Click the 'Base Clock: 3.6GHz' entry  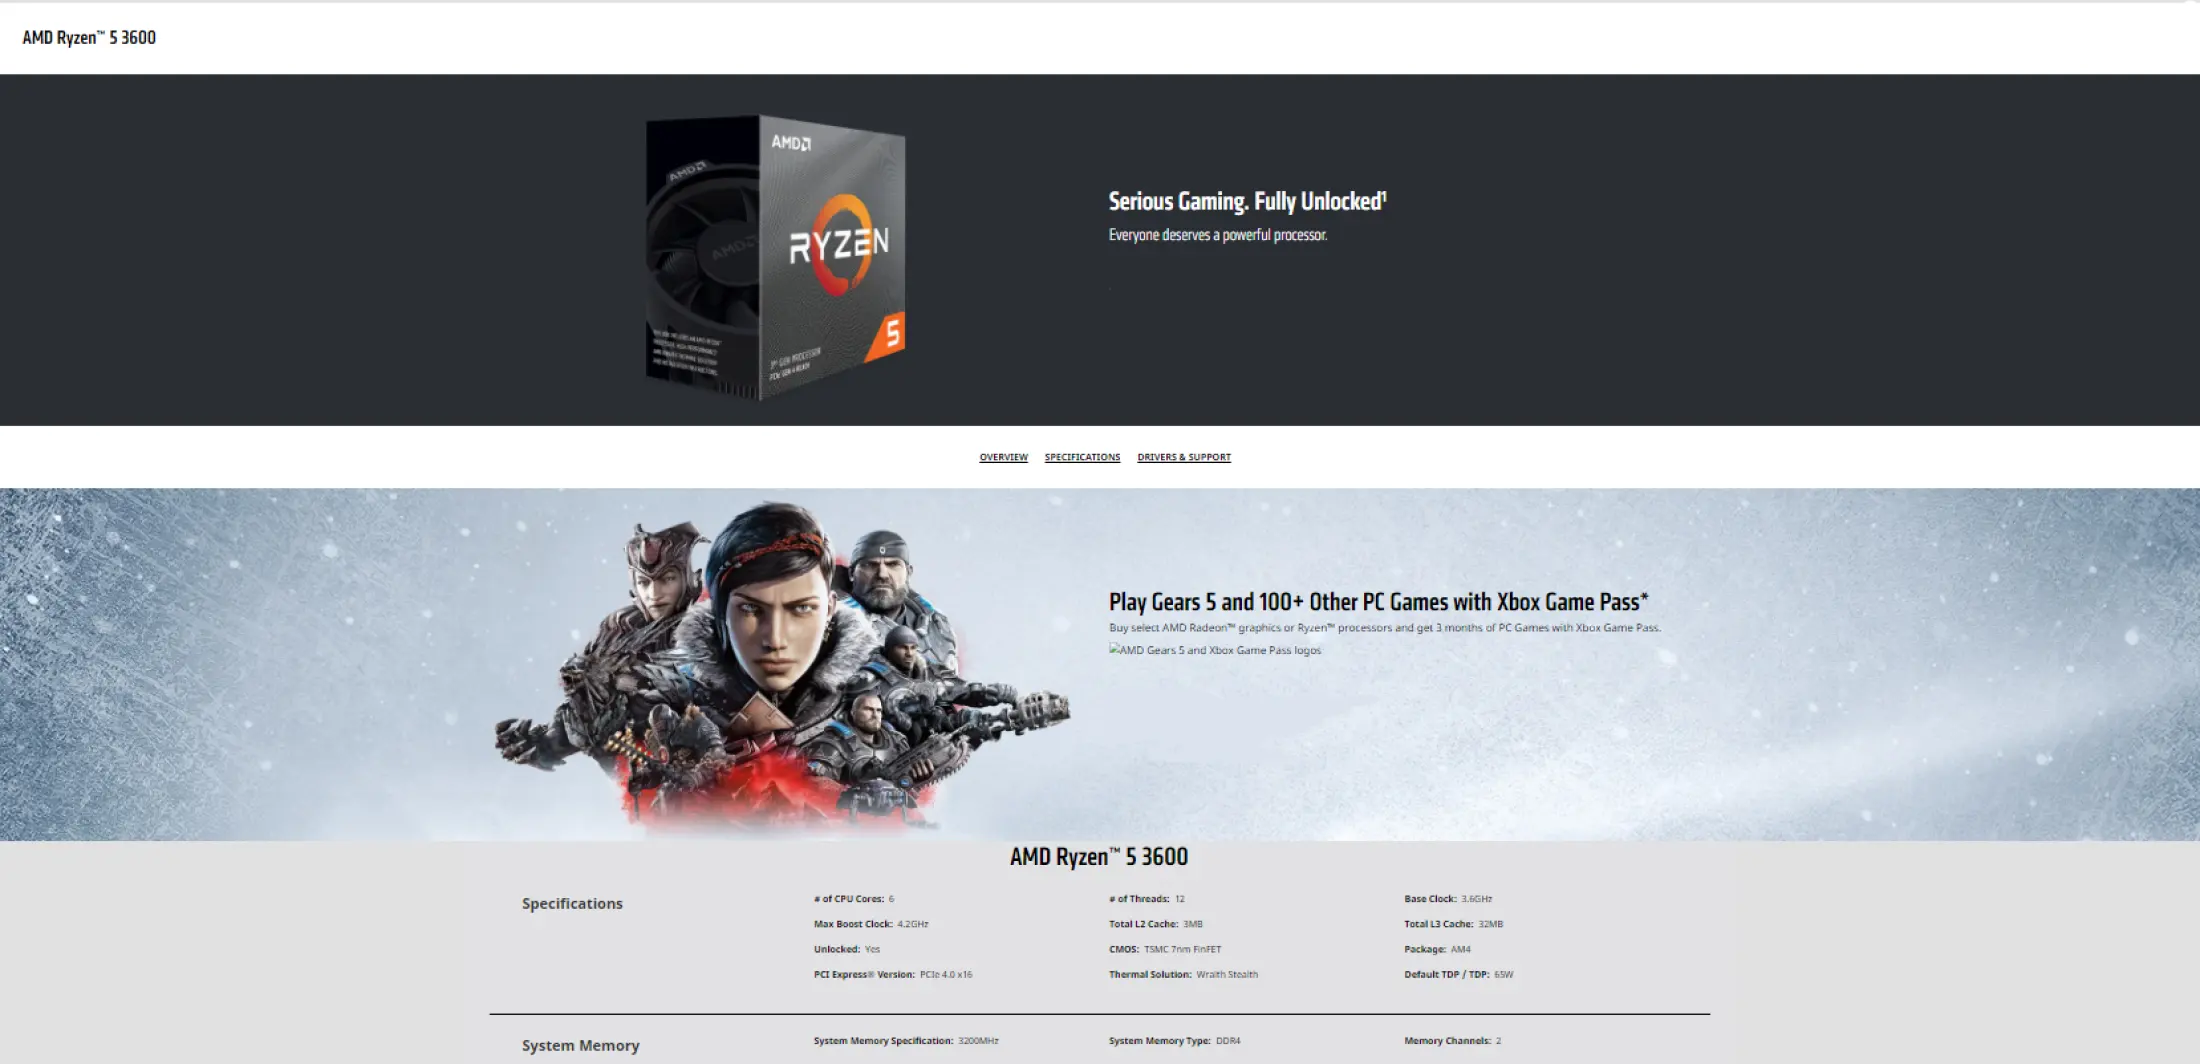1448,899
